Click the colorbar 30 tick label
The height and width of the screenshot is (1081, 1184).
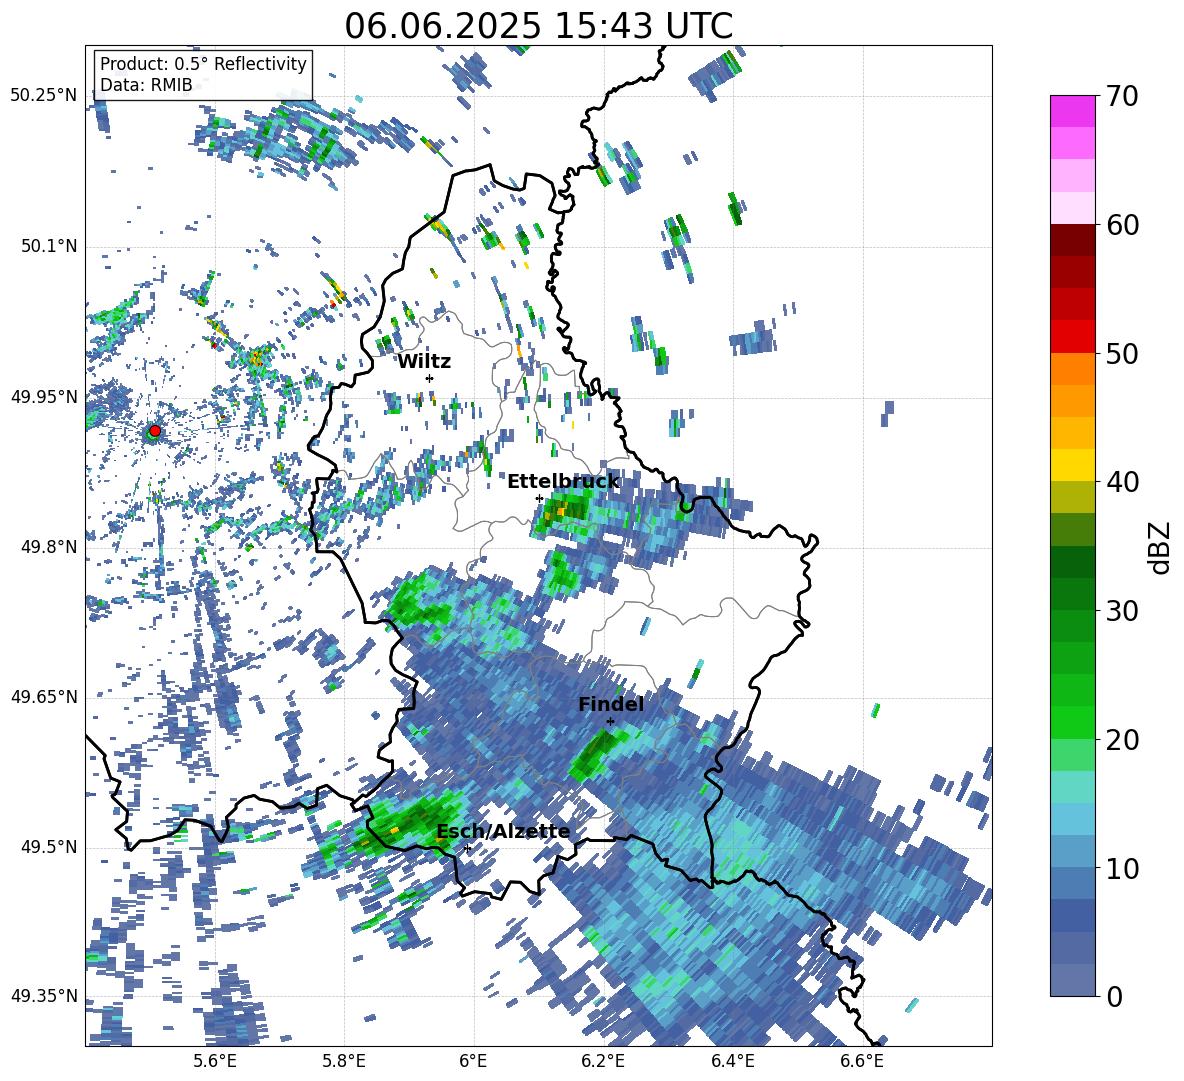[x=1122, y=611]
